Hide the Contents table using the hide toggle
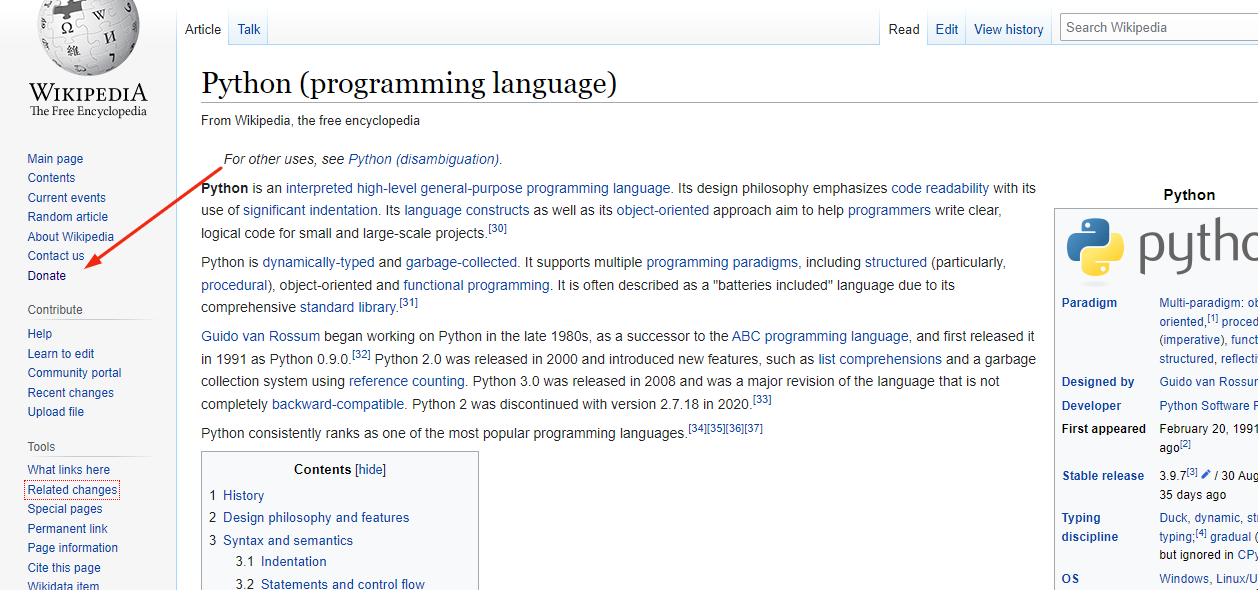The width and height of the screenshot is (1258, 590). (371, 469)
